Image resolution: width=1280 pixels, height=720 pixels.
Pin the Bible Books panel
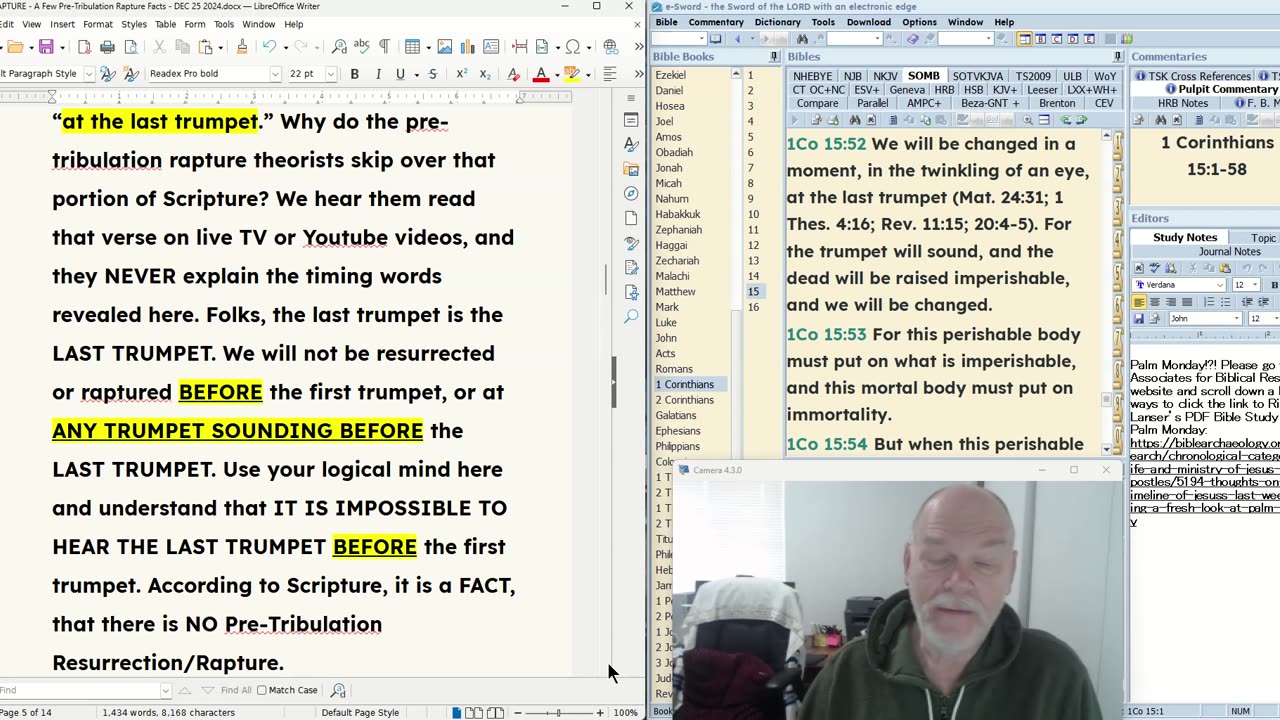pos(773,57)
